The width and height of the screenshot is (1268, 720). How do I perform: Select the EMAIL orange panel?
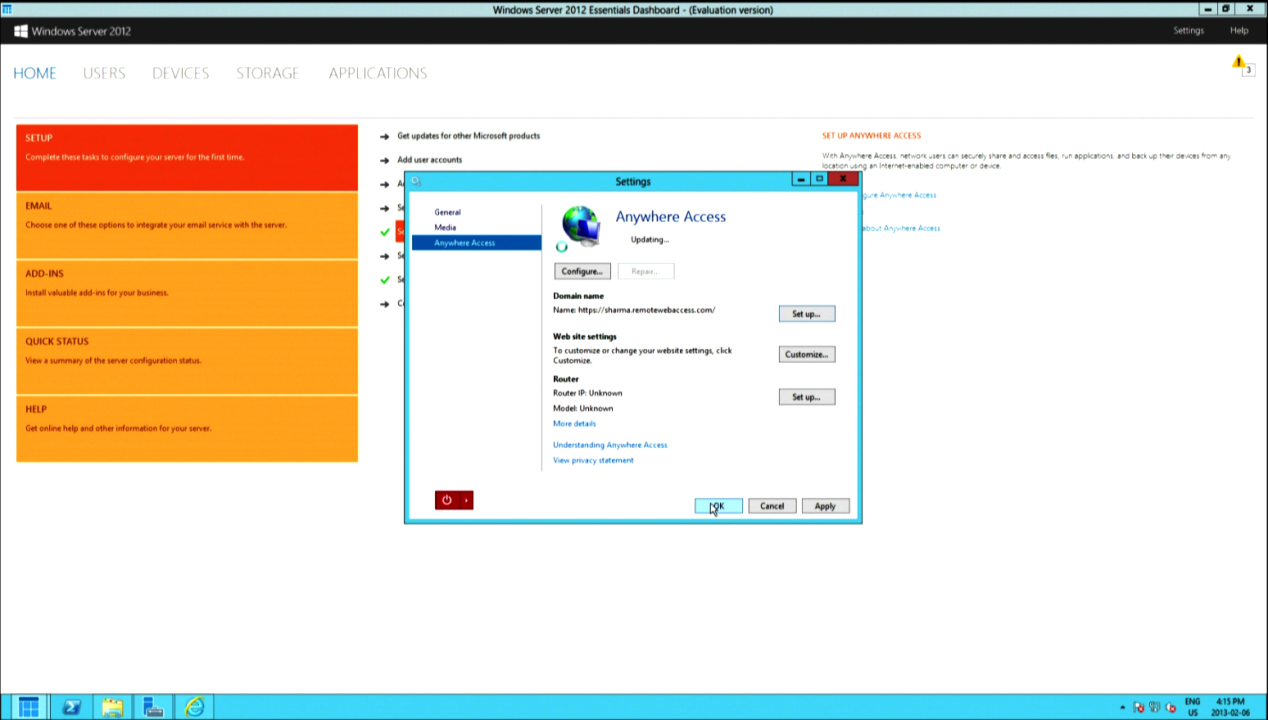click(187, 225)
